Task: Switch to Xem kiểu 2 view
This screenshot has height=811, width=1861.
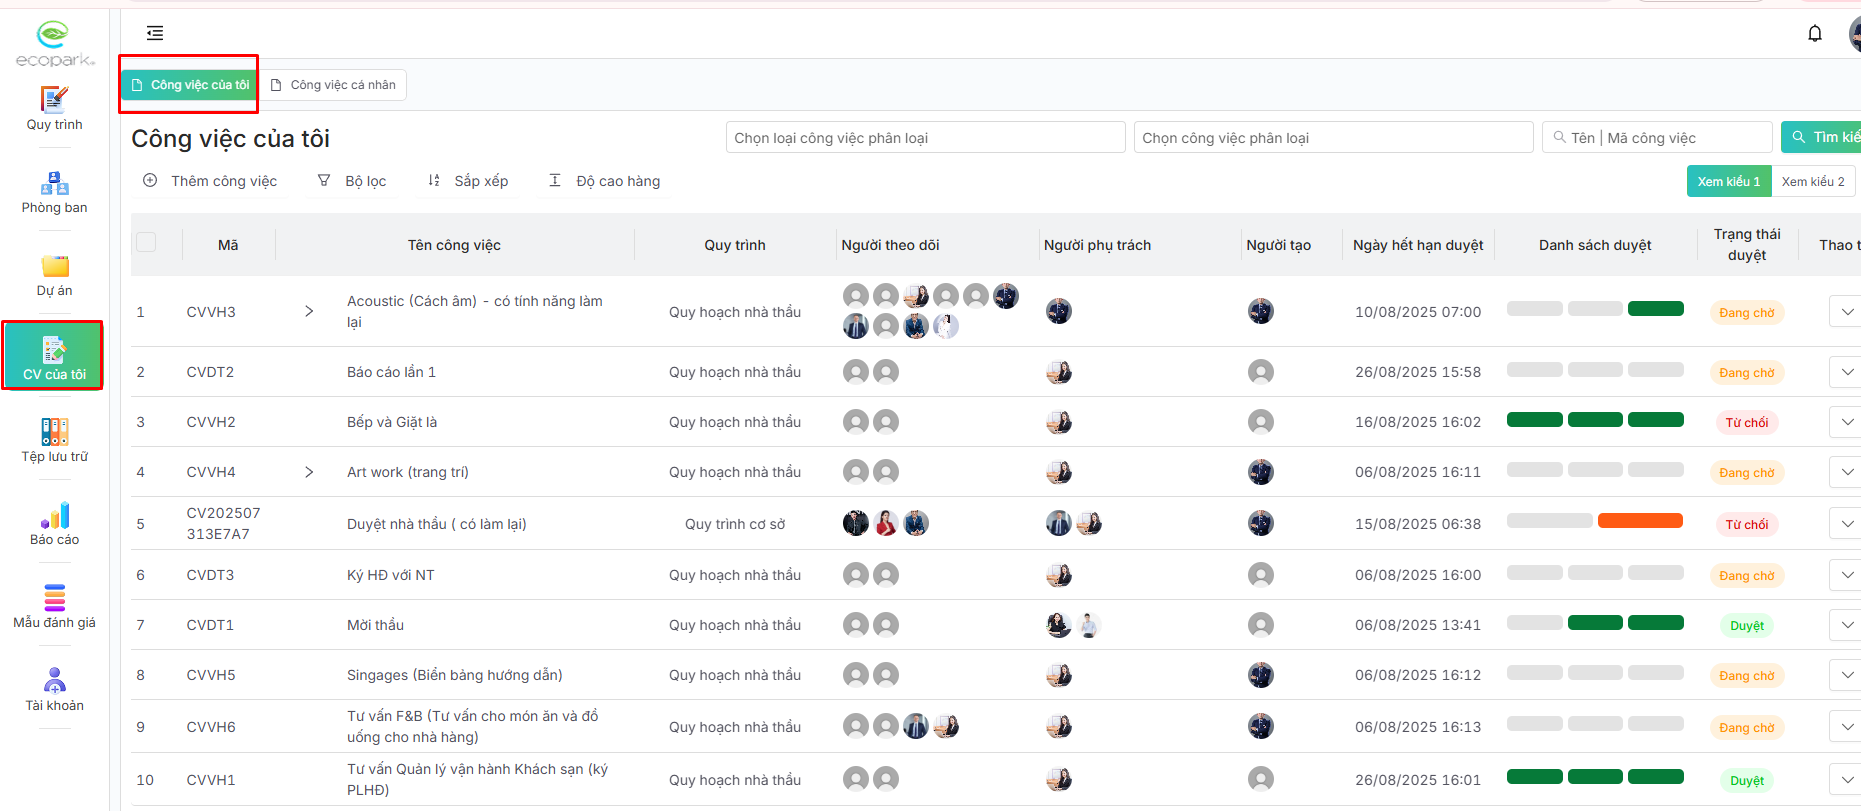Action: pos(1812,182)
